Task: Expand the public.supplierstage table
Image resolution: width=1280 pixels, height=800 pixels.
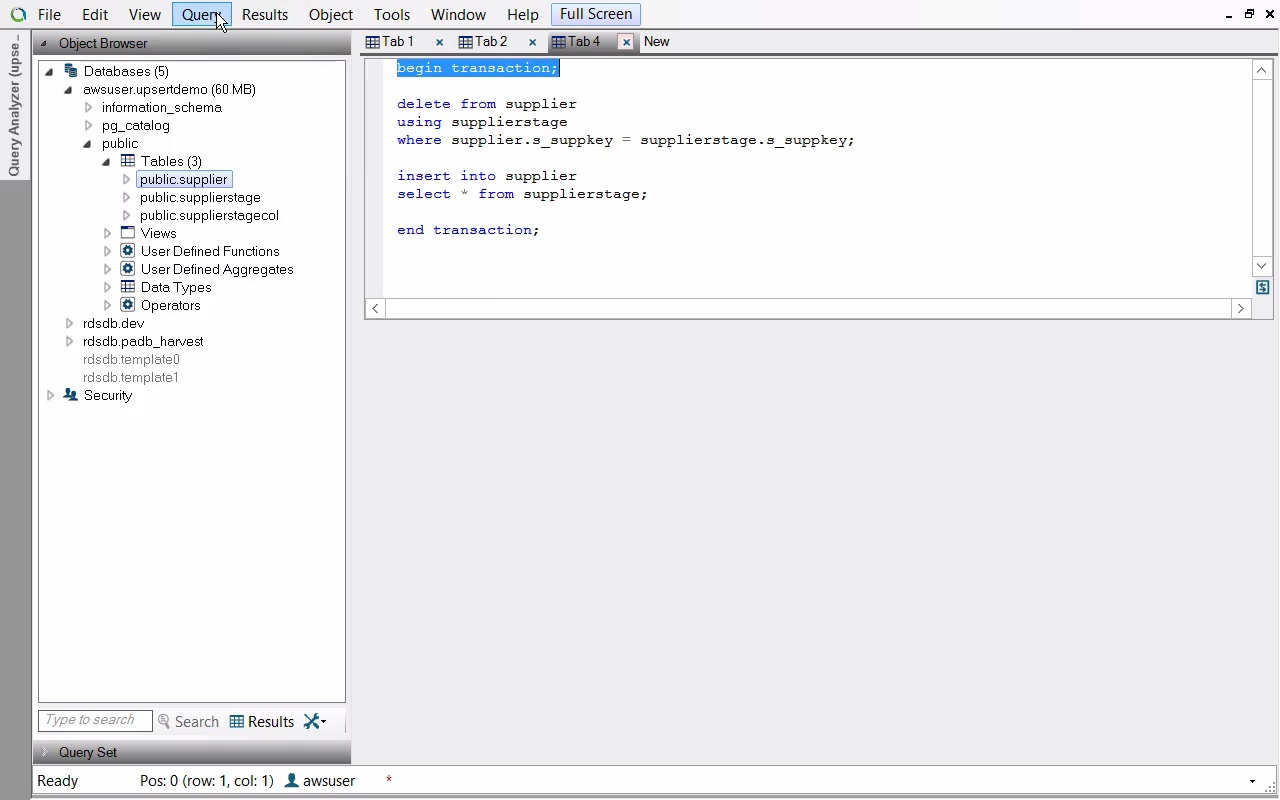Action: pyautogui.click(x=126, y=197)
